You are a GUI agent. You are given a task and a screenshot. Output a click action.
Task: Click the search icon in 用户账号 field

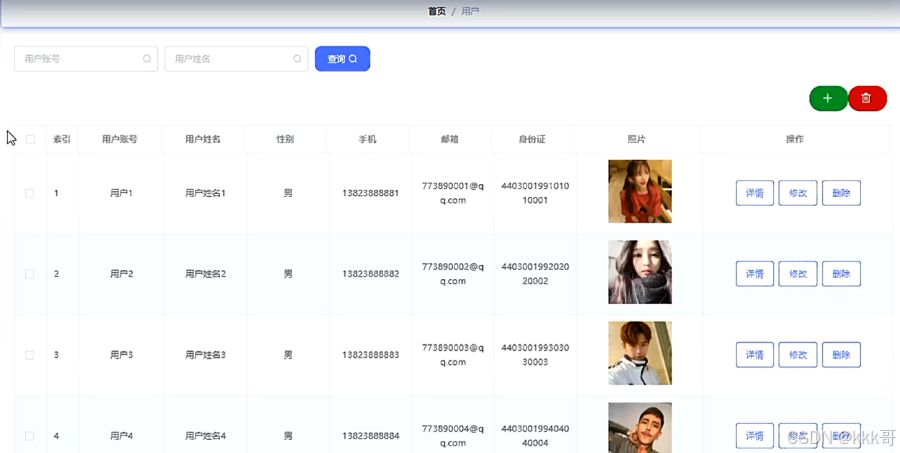tap(147, 59)
